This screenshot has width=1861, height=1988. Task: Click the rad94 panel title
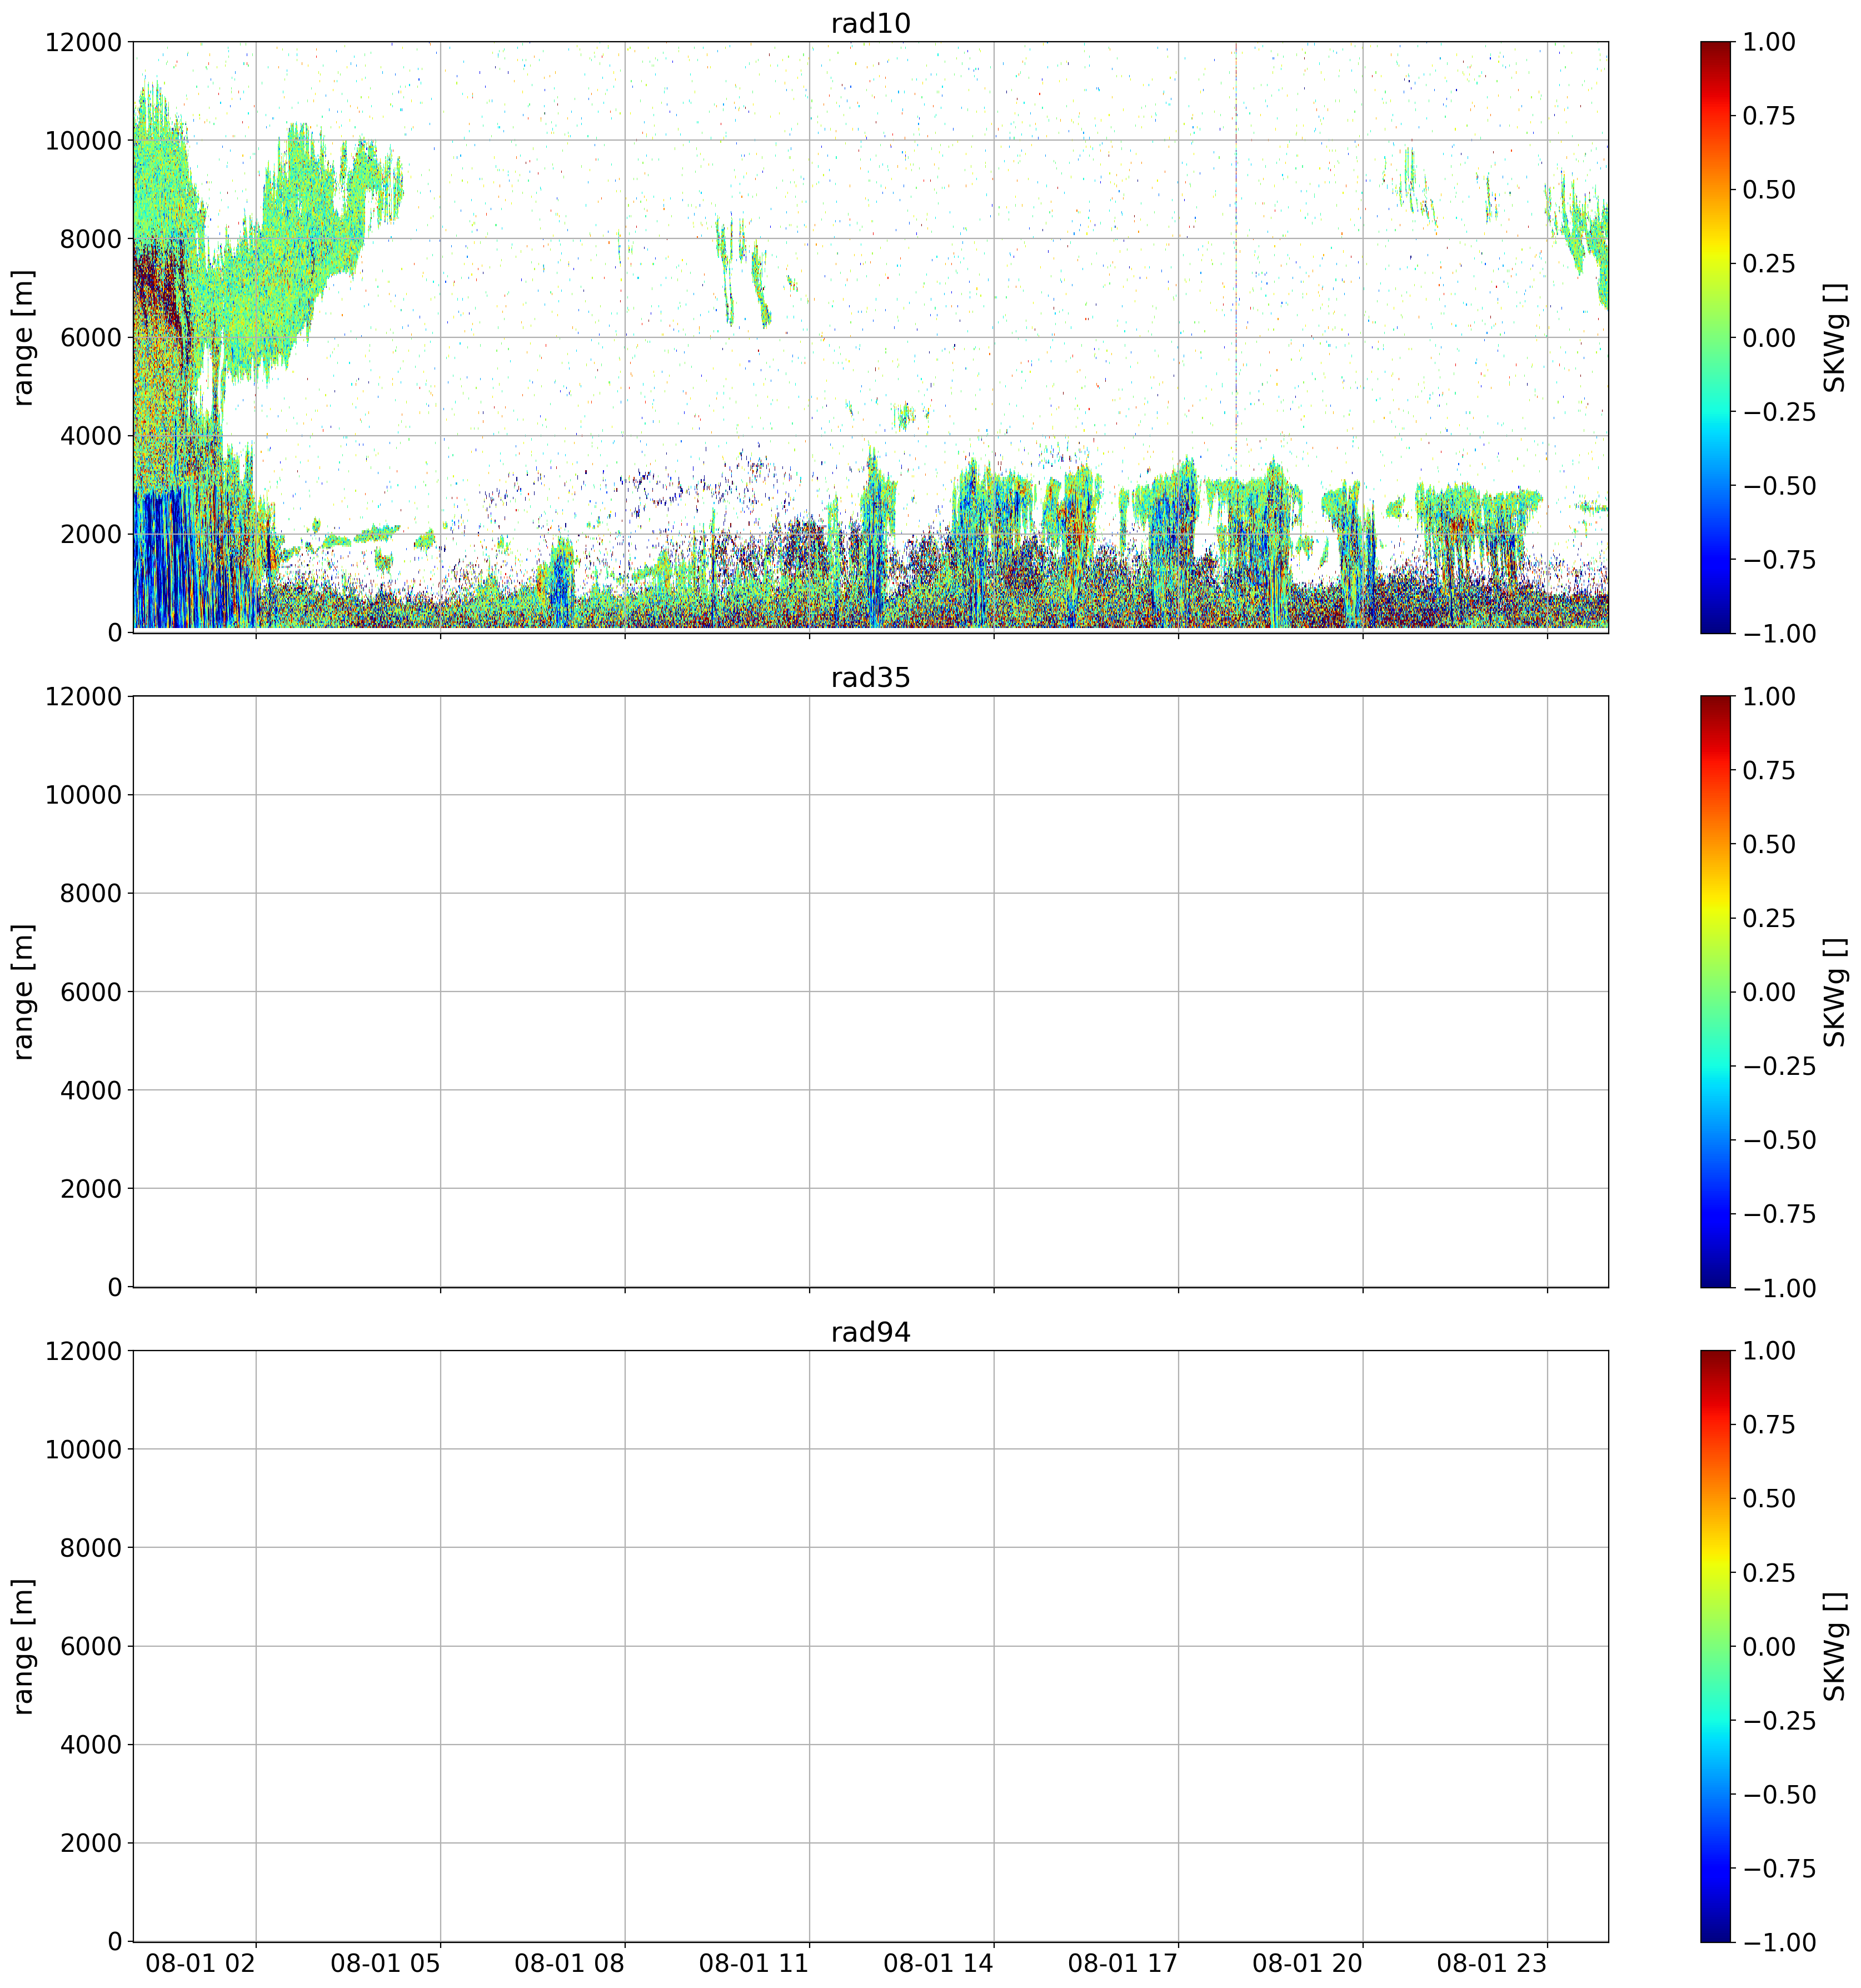pos(870,1332)
